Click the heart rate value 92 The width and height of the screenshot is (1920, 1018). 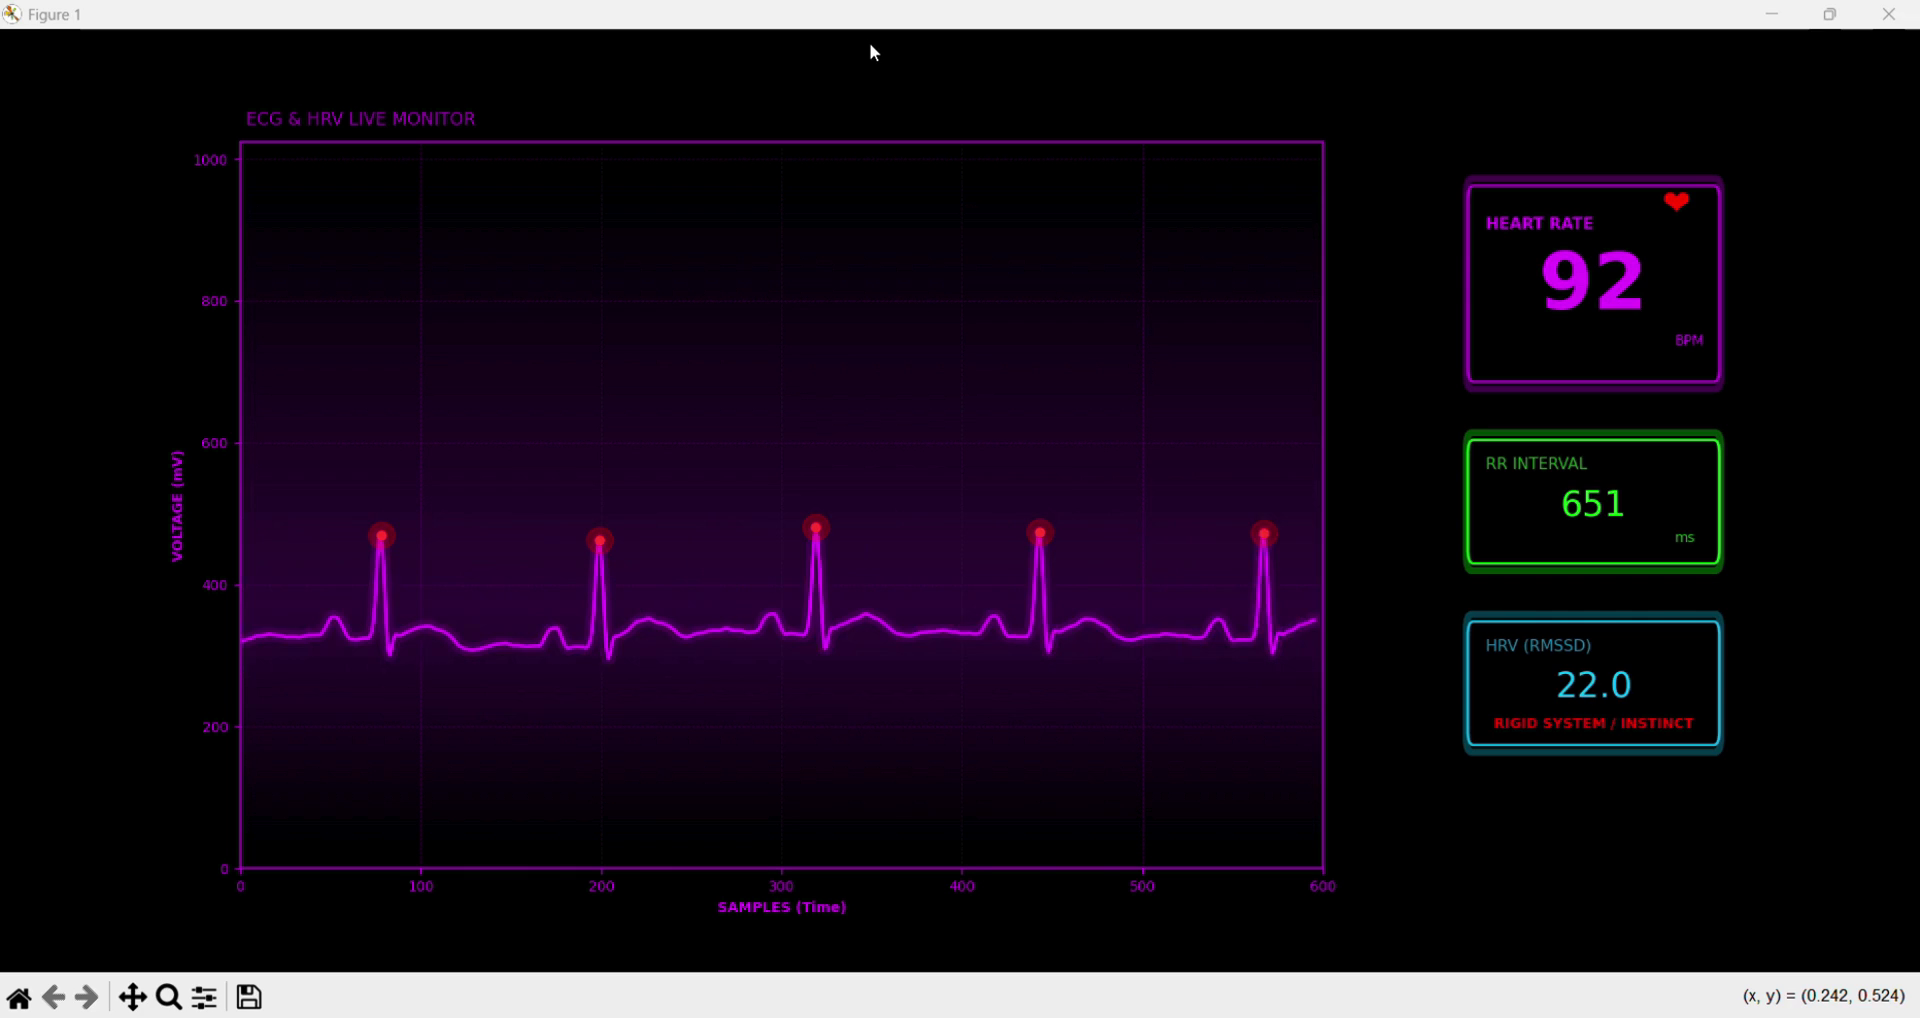1592,281
